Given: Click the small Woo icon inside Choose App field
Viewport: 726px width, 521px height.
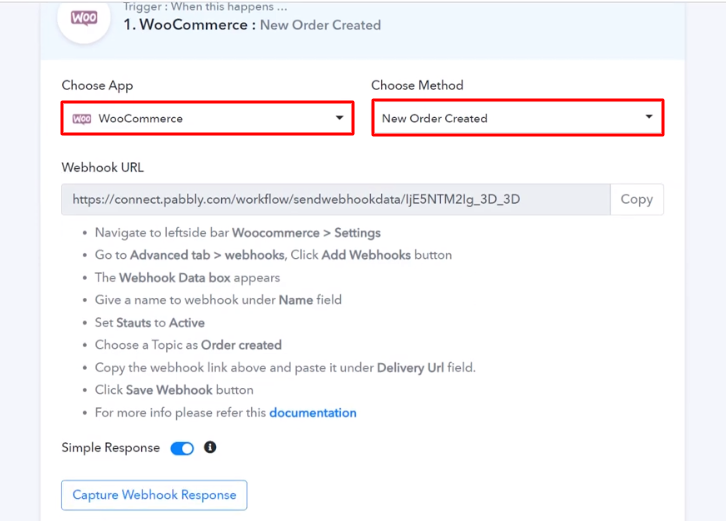Looking at the screenshot, I should coord(82,119).
